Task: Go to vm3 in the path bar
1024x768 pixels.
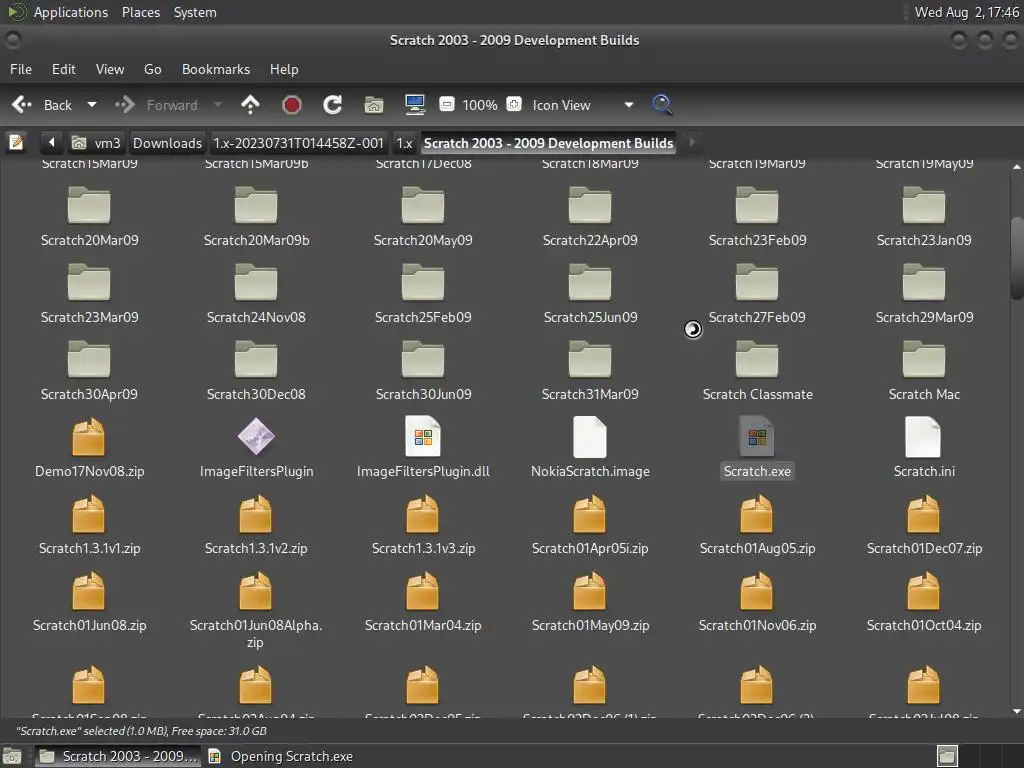Action: (x=97, y=143)
